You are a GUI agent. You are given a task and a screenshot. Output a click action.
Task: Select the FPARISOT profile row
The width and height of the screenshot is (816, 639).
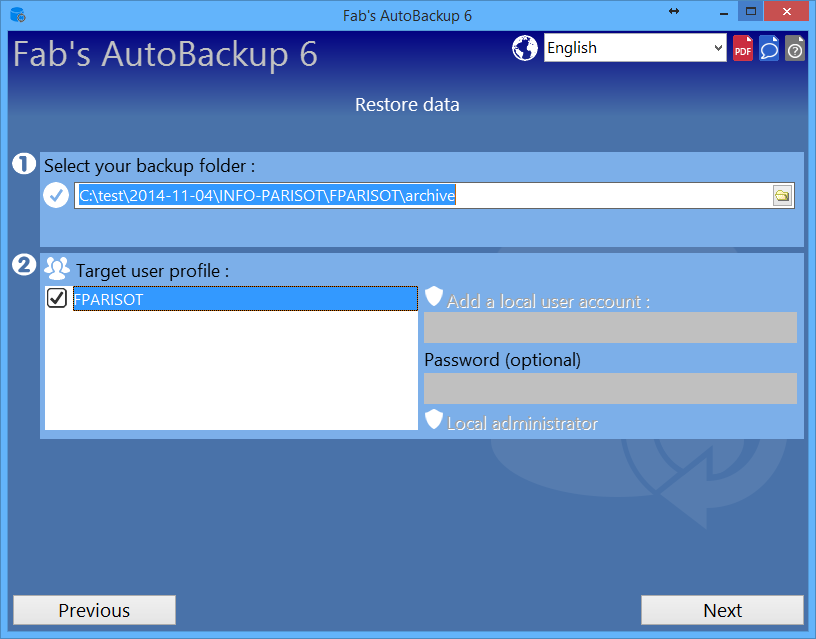(x=245, y=299)
